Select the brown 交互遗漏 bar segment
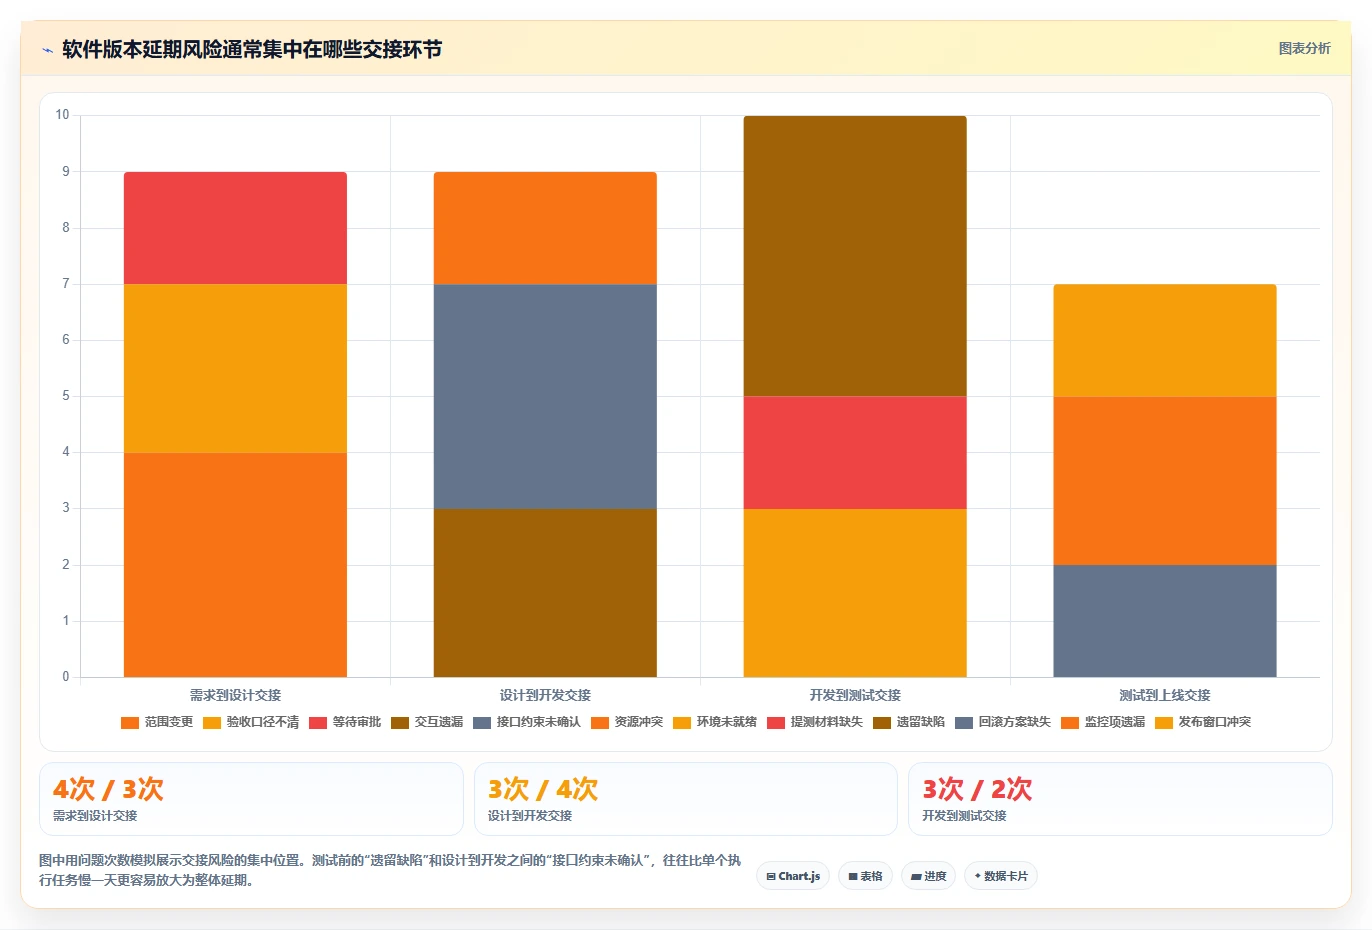This screenshot has height=930, width=1372. (x=545, y=593)
